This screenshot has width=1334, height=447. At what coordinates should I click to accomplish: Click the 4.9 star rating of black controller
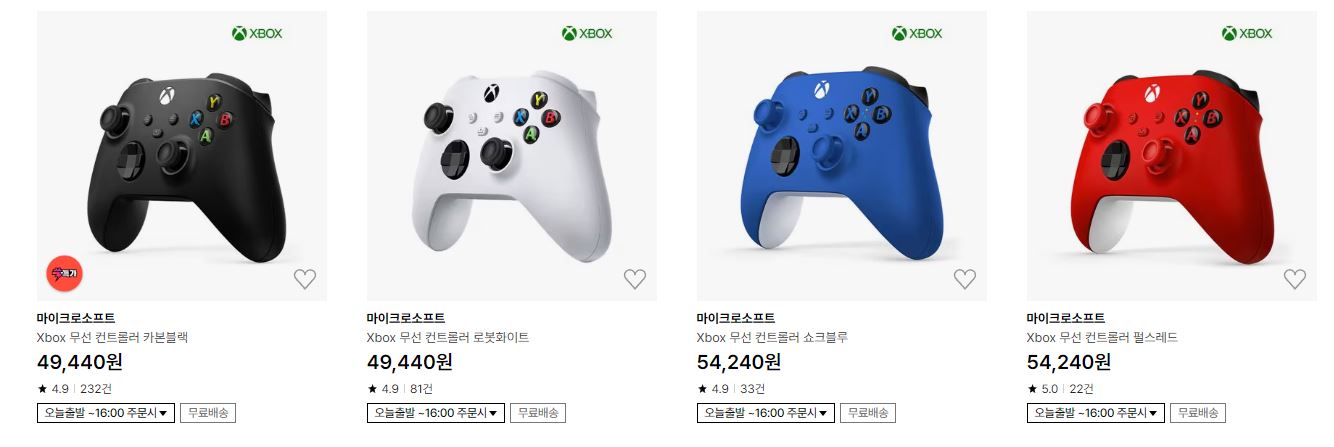click(x=53, y=389)
